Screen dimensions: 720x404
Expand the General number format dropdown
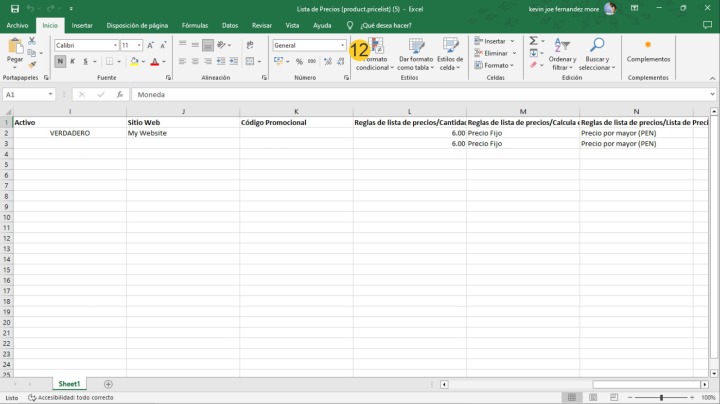click(341, 45)
